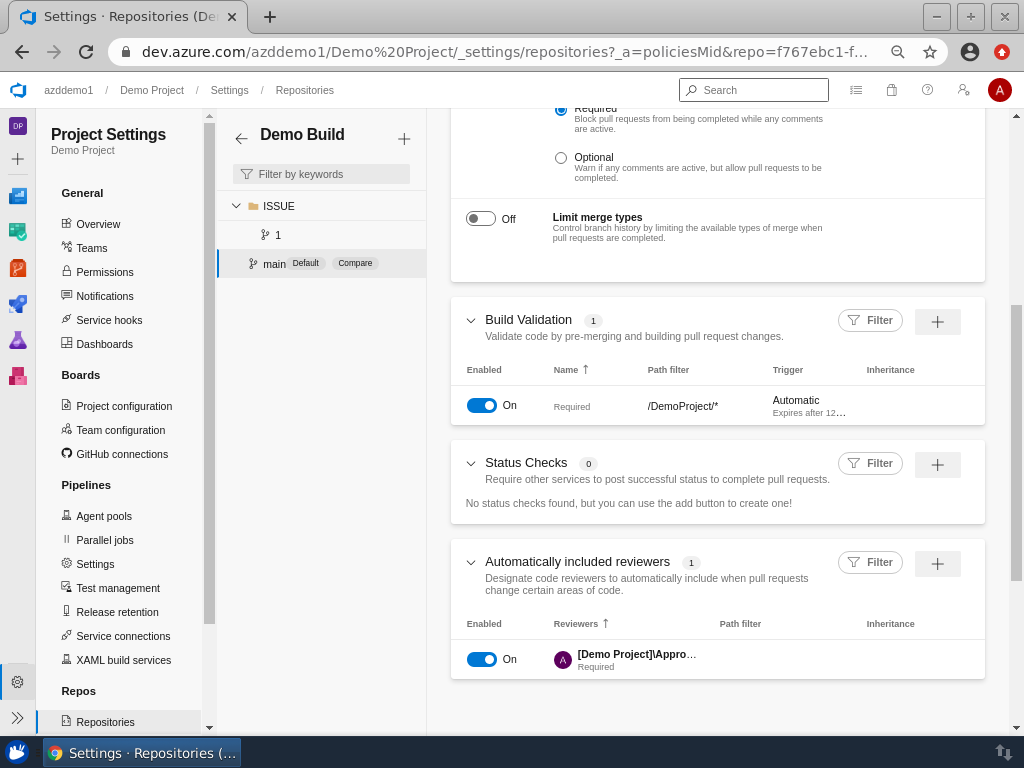Open new browser tab
The image size is (1024, 768).
[270, 17]
